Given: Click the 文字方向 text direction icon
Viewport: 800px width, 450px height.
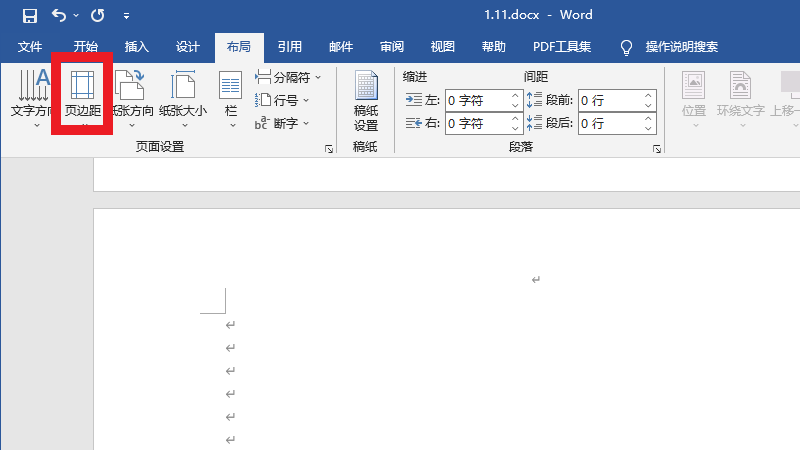Looking at the screenshot, I should coord(30,98).
